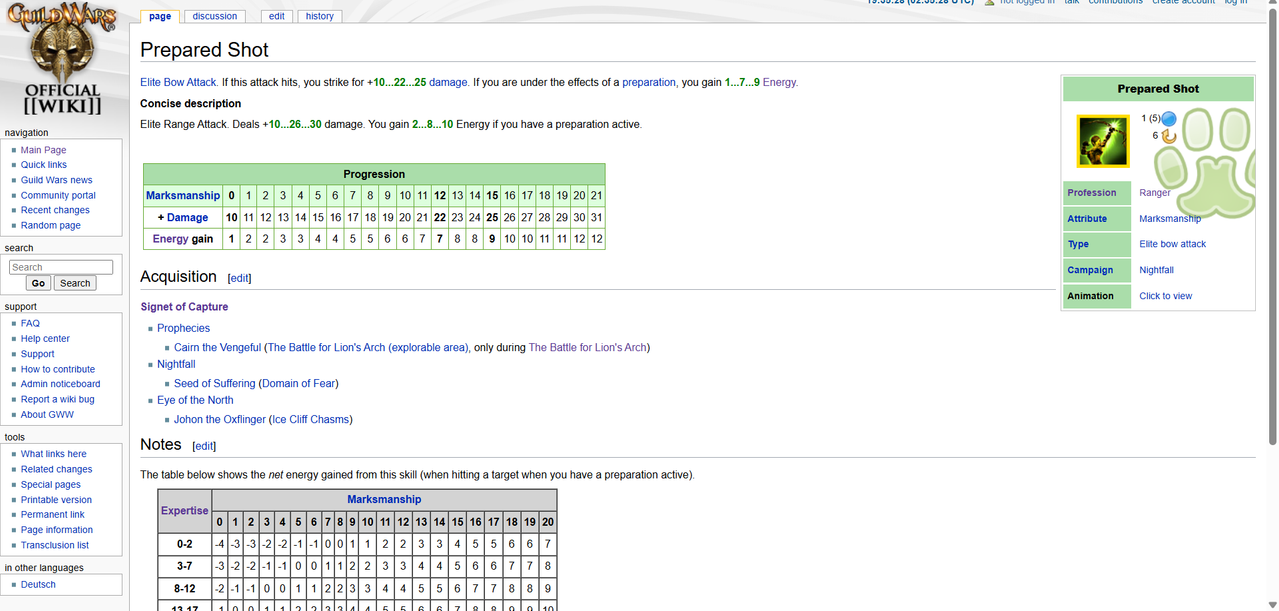Image resolution: width=1279 pixels, height=611 pixels.
Task: Open Seed of Suffering link
Action: click(x=214, y=384)
